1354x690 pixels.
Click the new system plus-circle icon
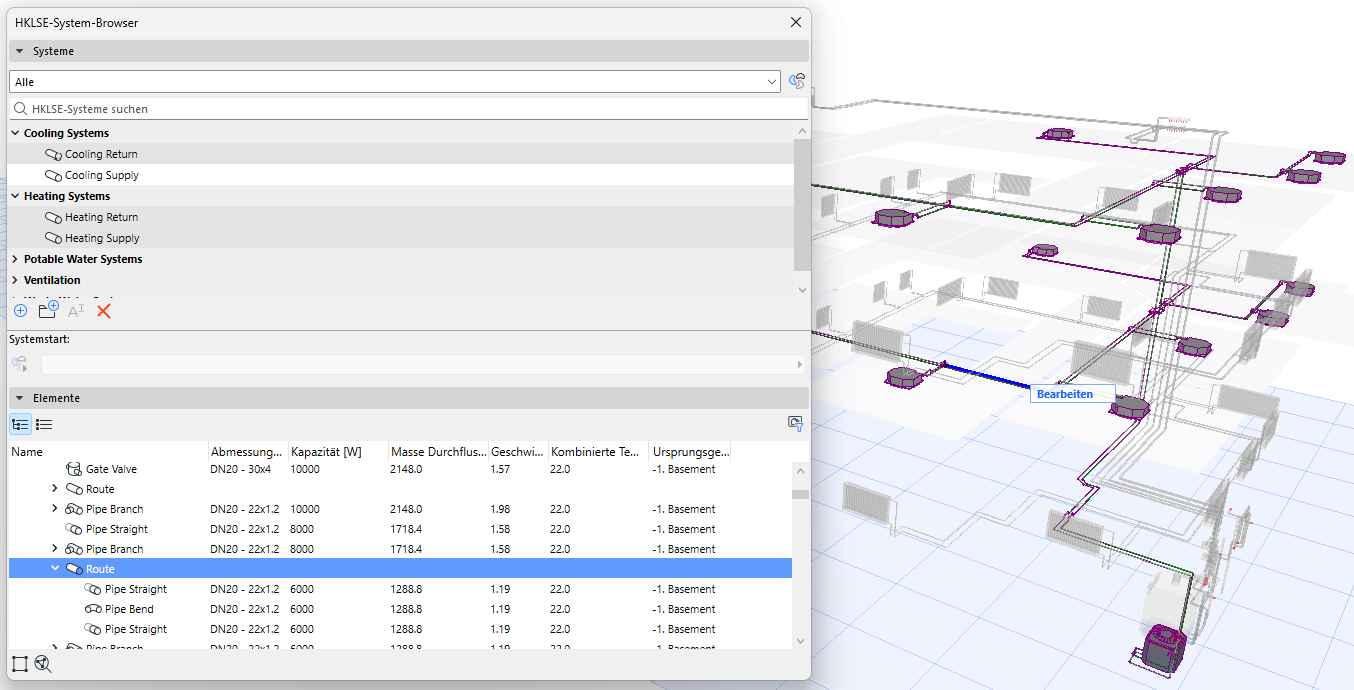[x=20, y=311]
